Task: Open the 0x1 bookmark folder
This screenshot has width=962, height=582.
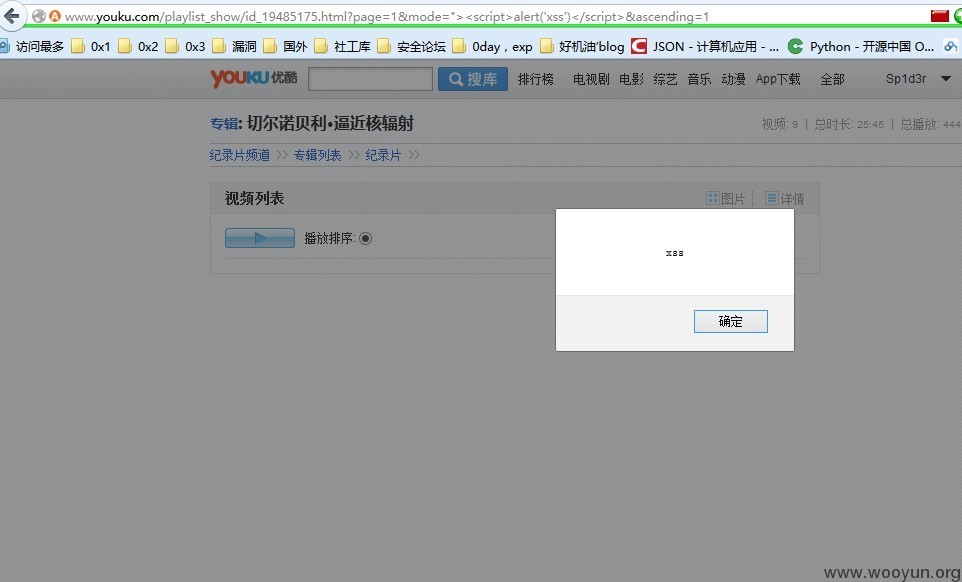Action: pos(91,47)
